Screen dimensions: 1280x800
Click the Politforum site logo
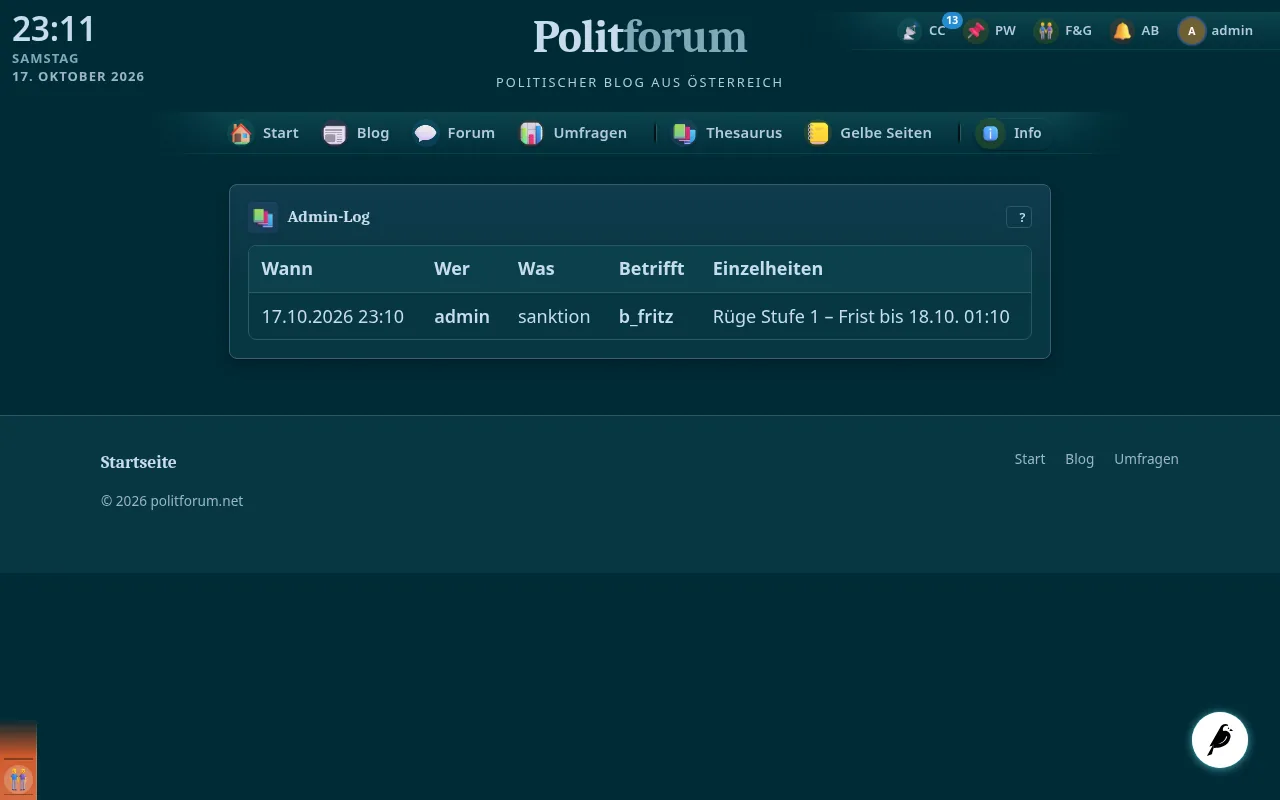pos(640,37)
